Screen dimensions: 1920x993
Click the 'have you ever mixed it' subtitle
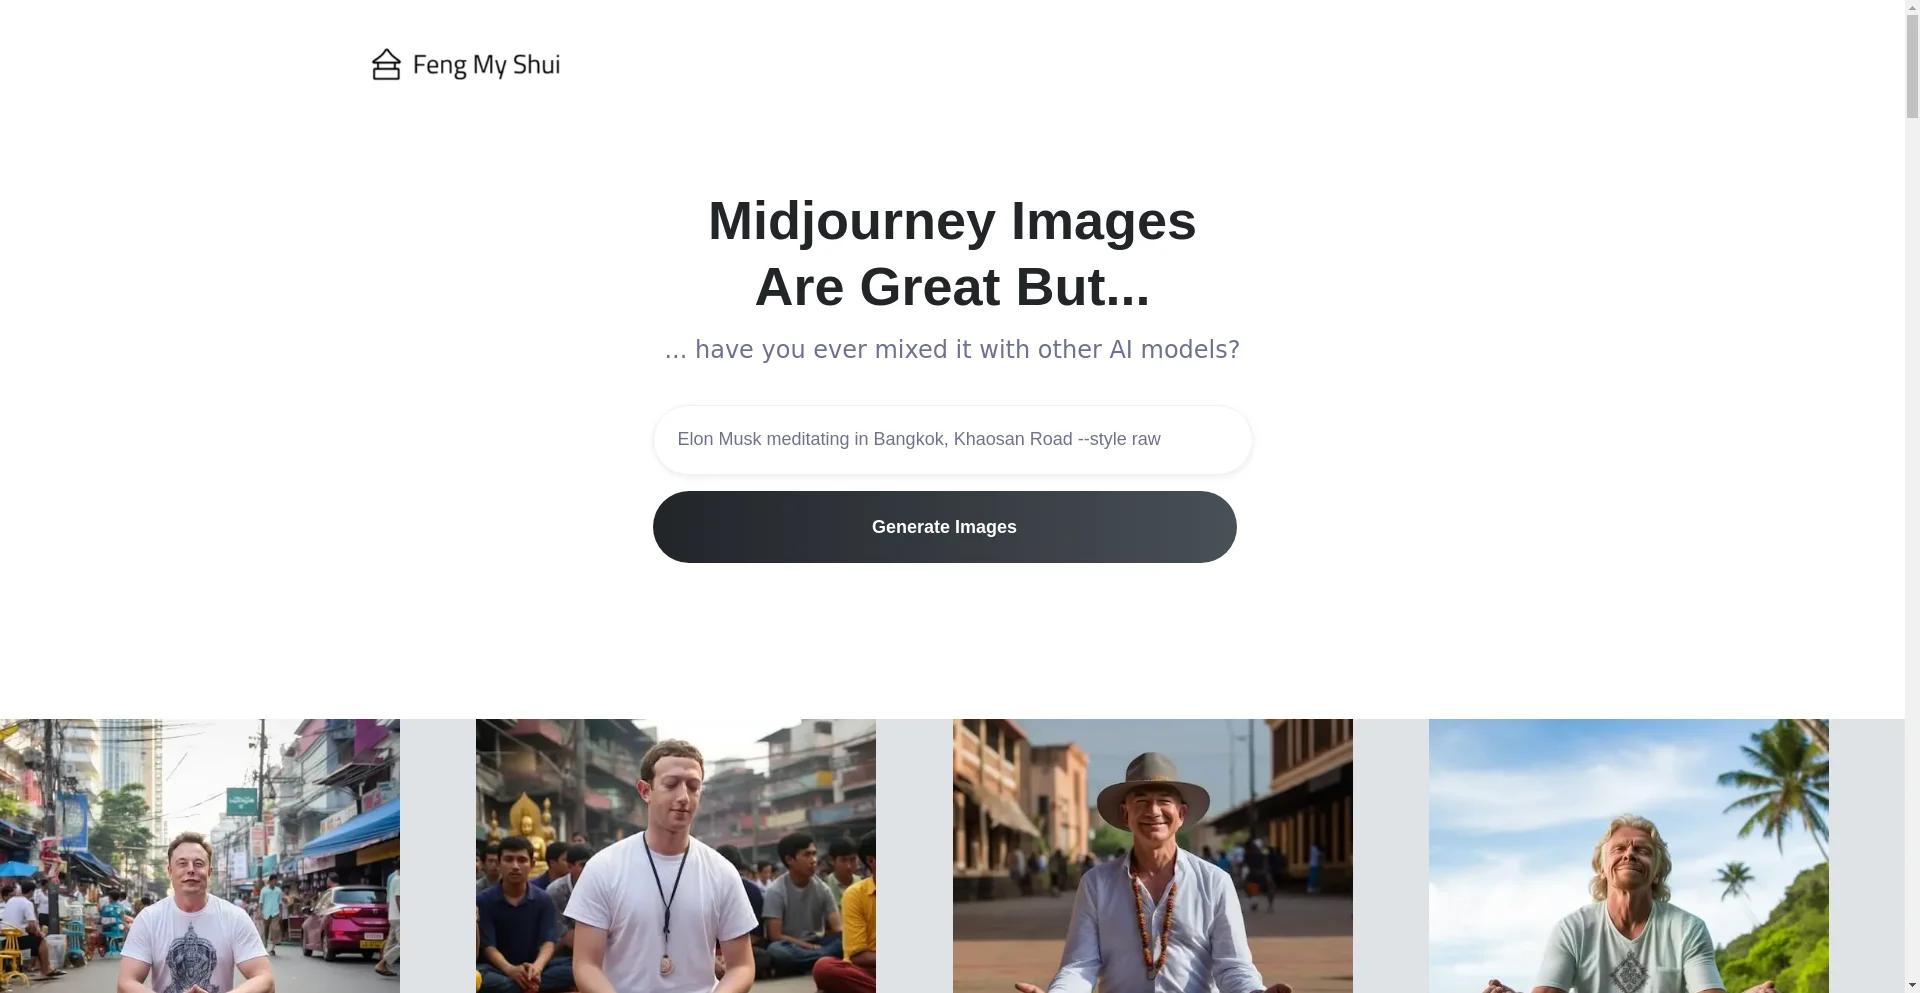952,350
